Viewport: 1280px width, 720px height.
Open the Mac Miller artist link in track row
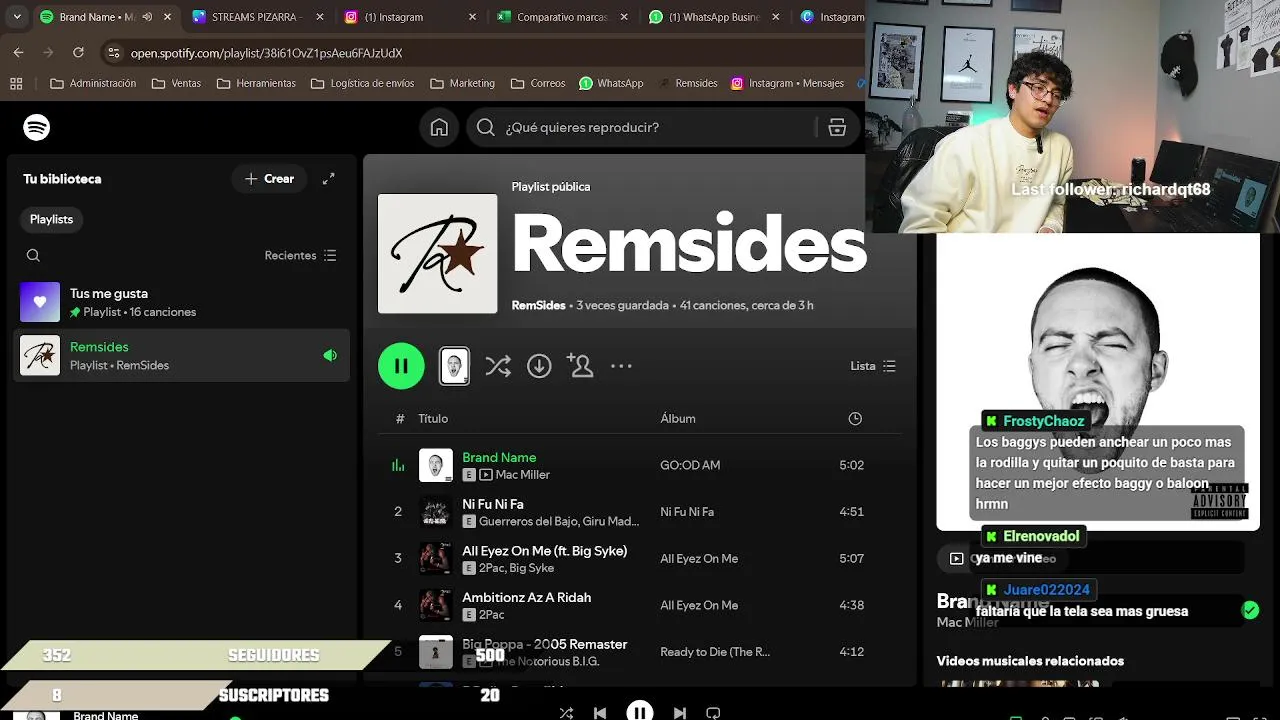(523, 475)
